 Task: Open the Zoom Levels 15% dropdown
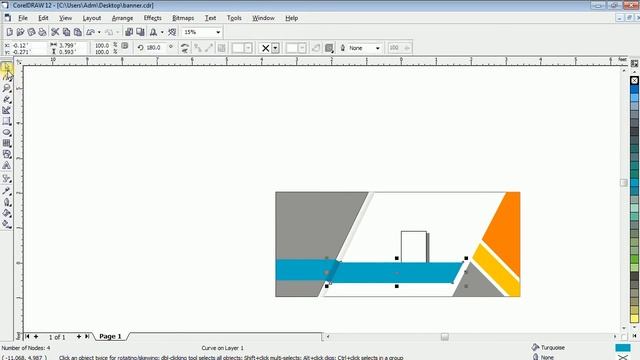(218, 32)
